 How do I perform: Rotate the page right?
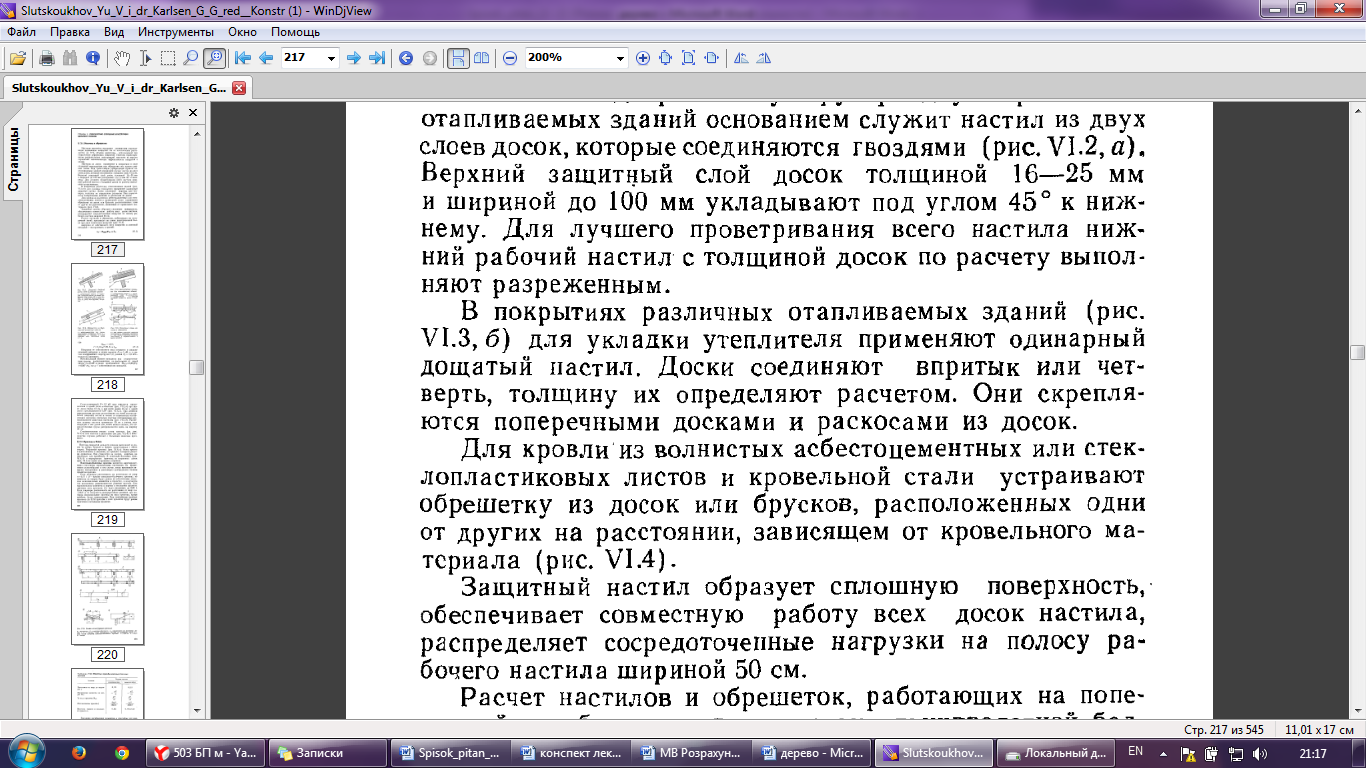tap(764, 58)
